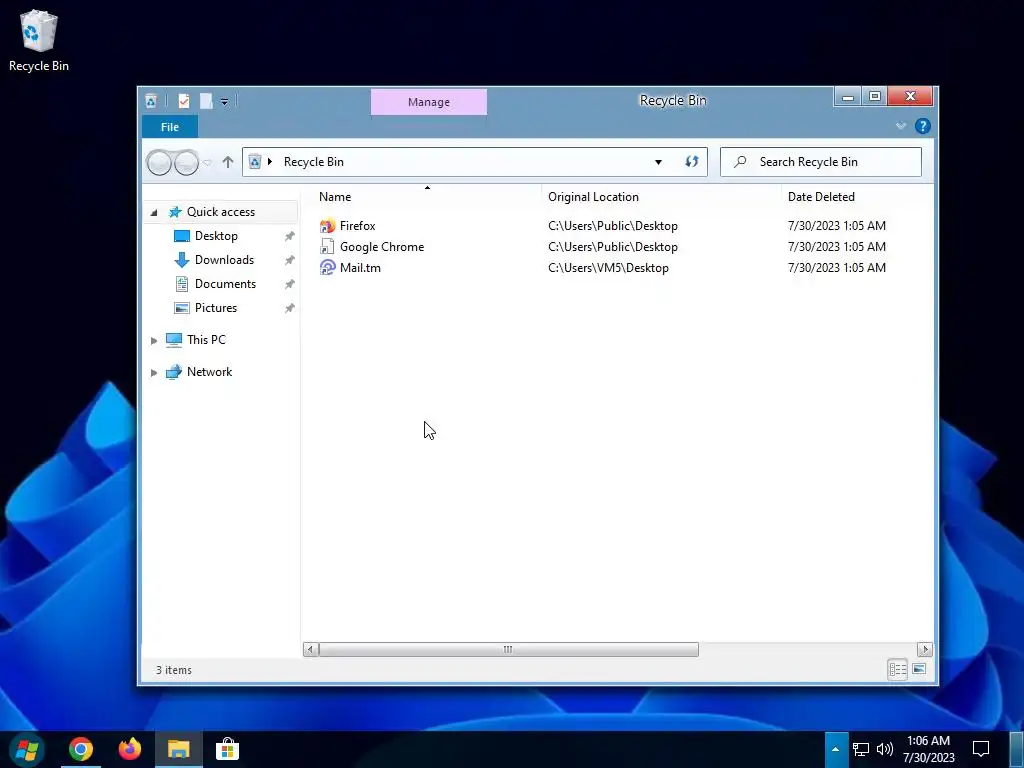
Task: Click the network tray icon
Action: (861, 750)
